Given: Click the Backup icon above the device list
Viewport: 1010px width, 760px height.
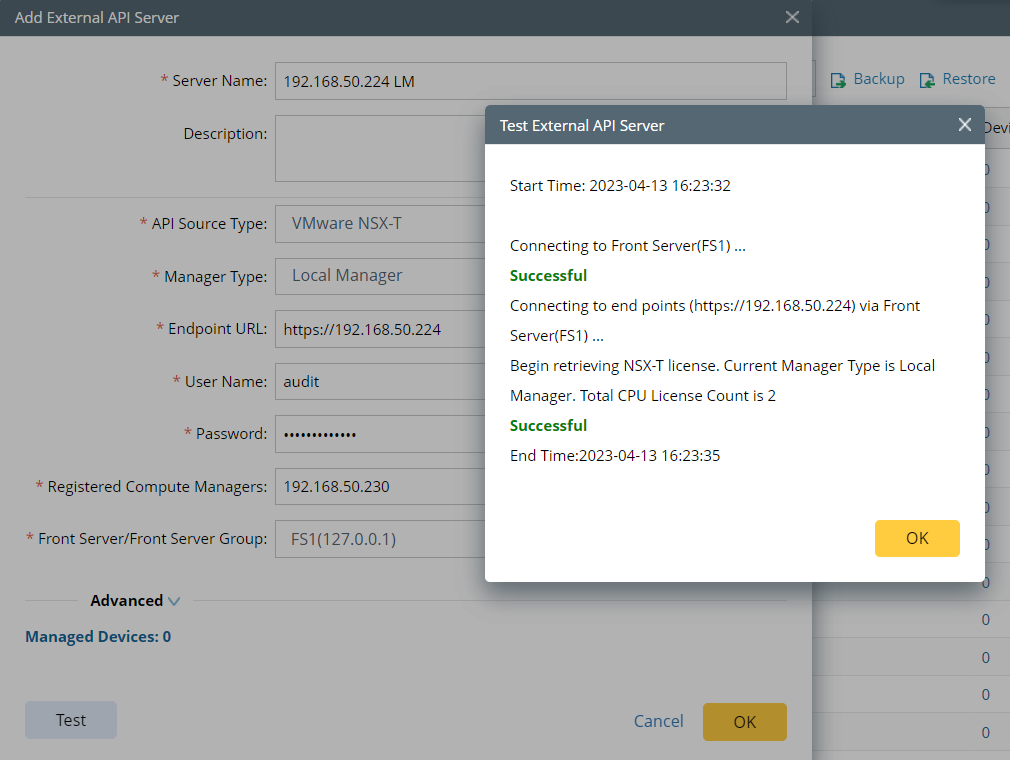Looking at the screenshot, I should tap(867, 78).
